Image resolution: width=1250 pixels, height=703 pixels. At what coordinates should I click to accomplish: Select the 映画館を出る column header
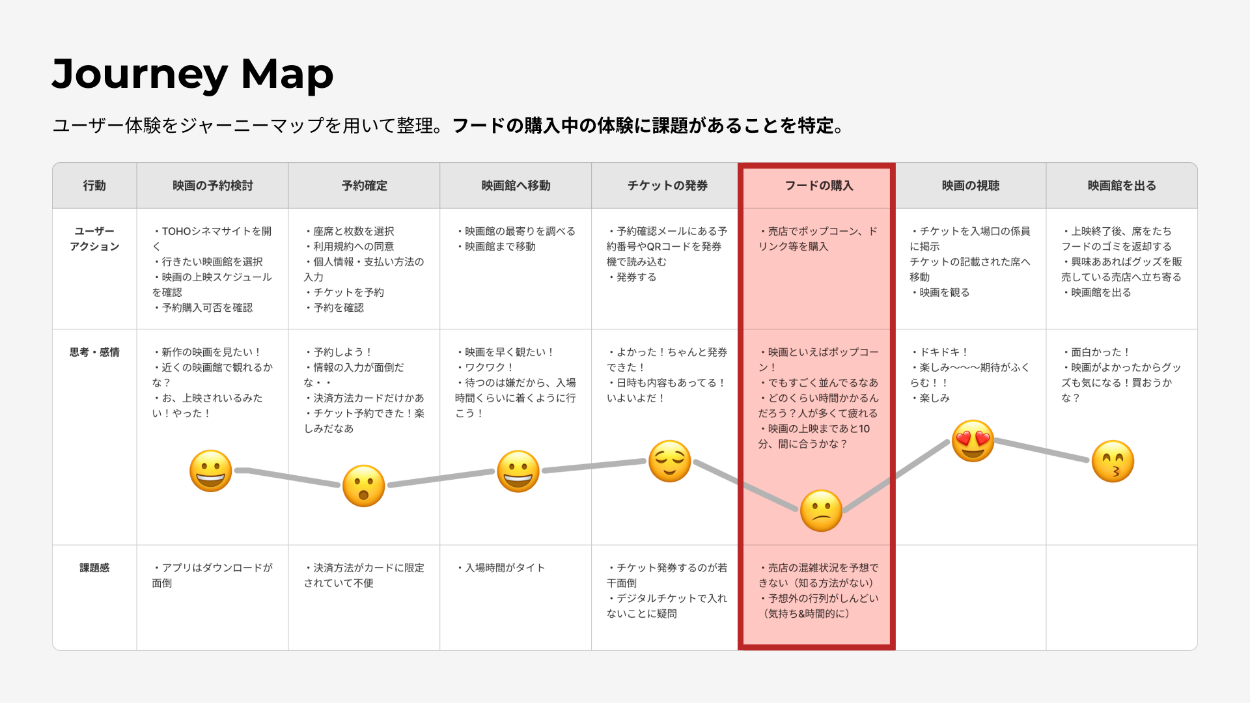pyautogui.click(x=1121, y=186)
